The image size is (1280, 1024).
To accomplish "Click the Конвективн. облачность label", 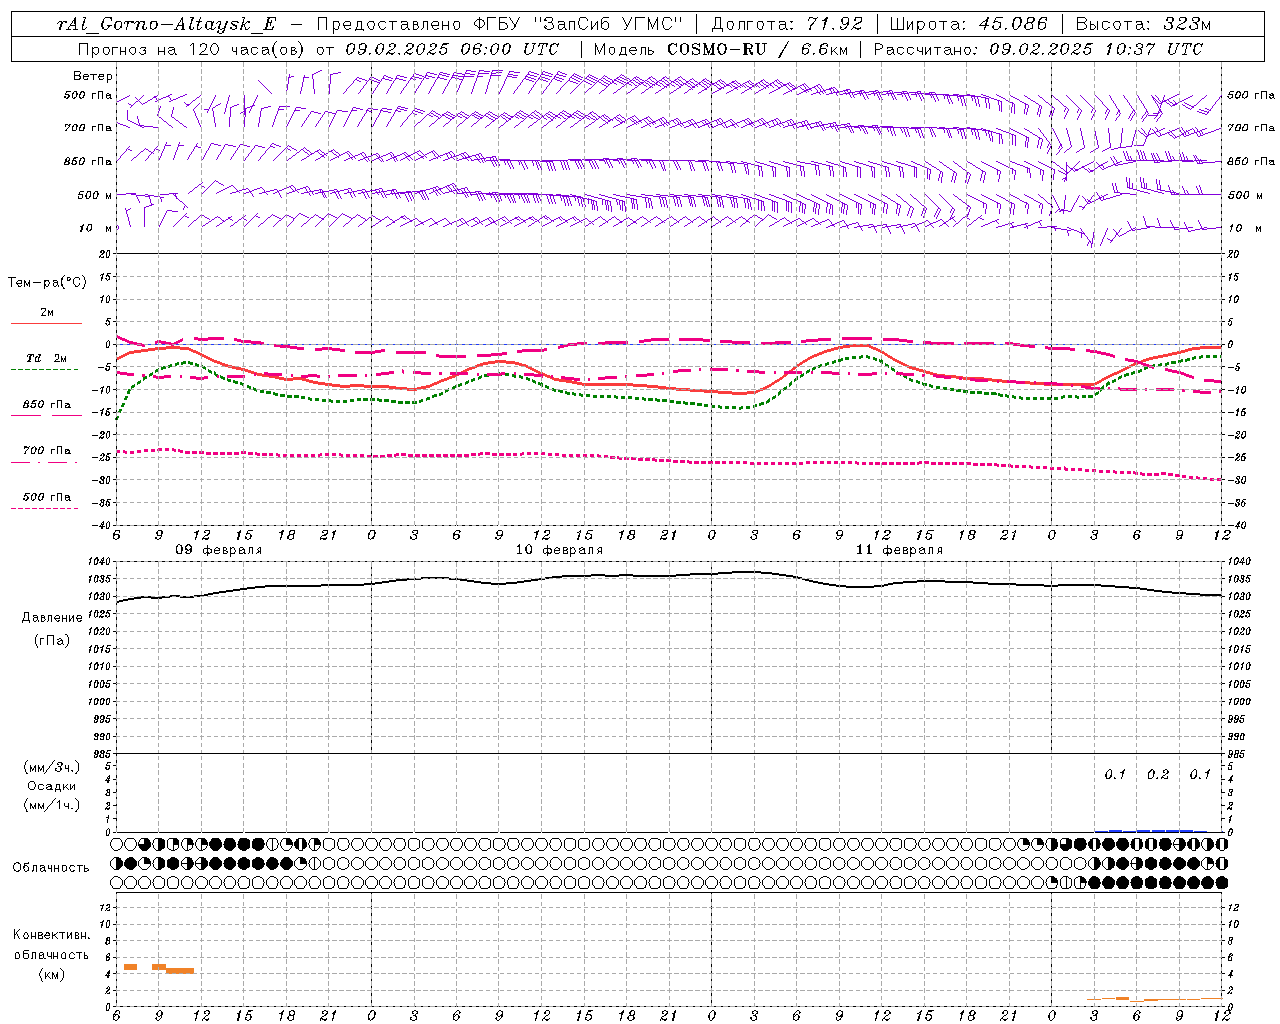I will click(51, 945).
